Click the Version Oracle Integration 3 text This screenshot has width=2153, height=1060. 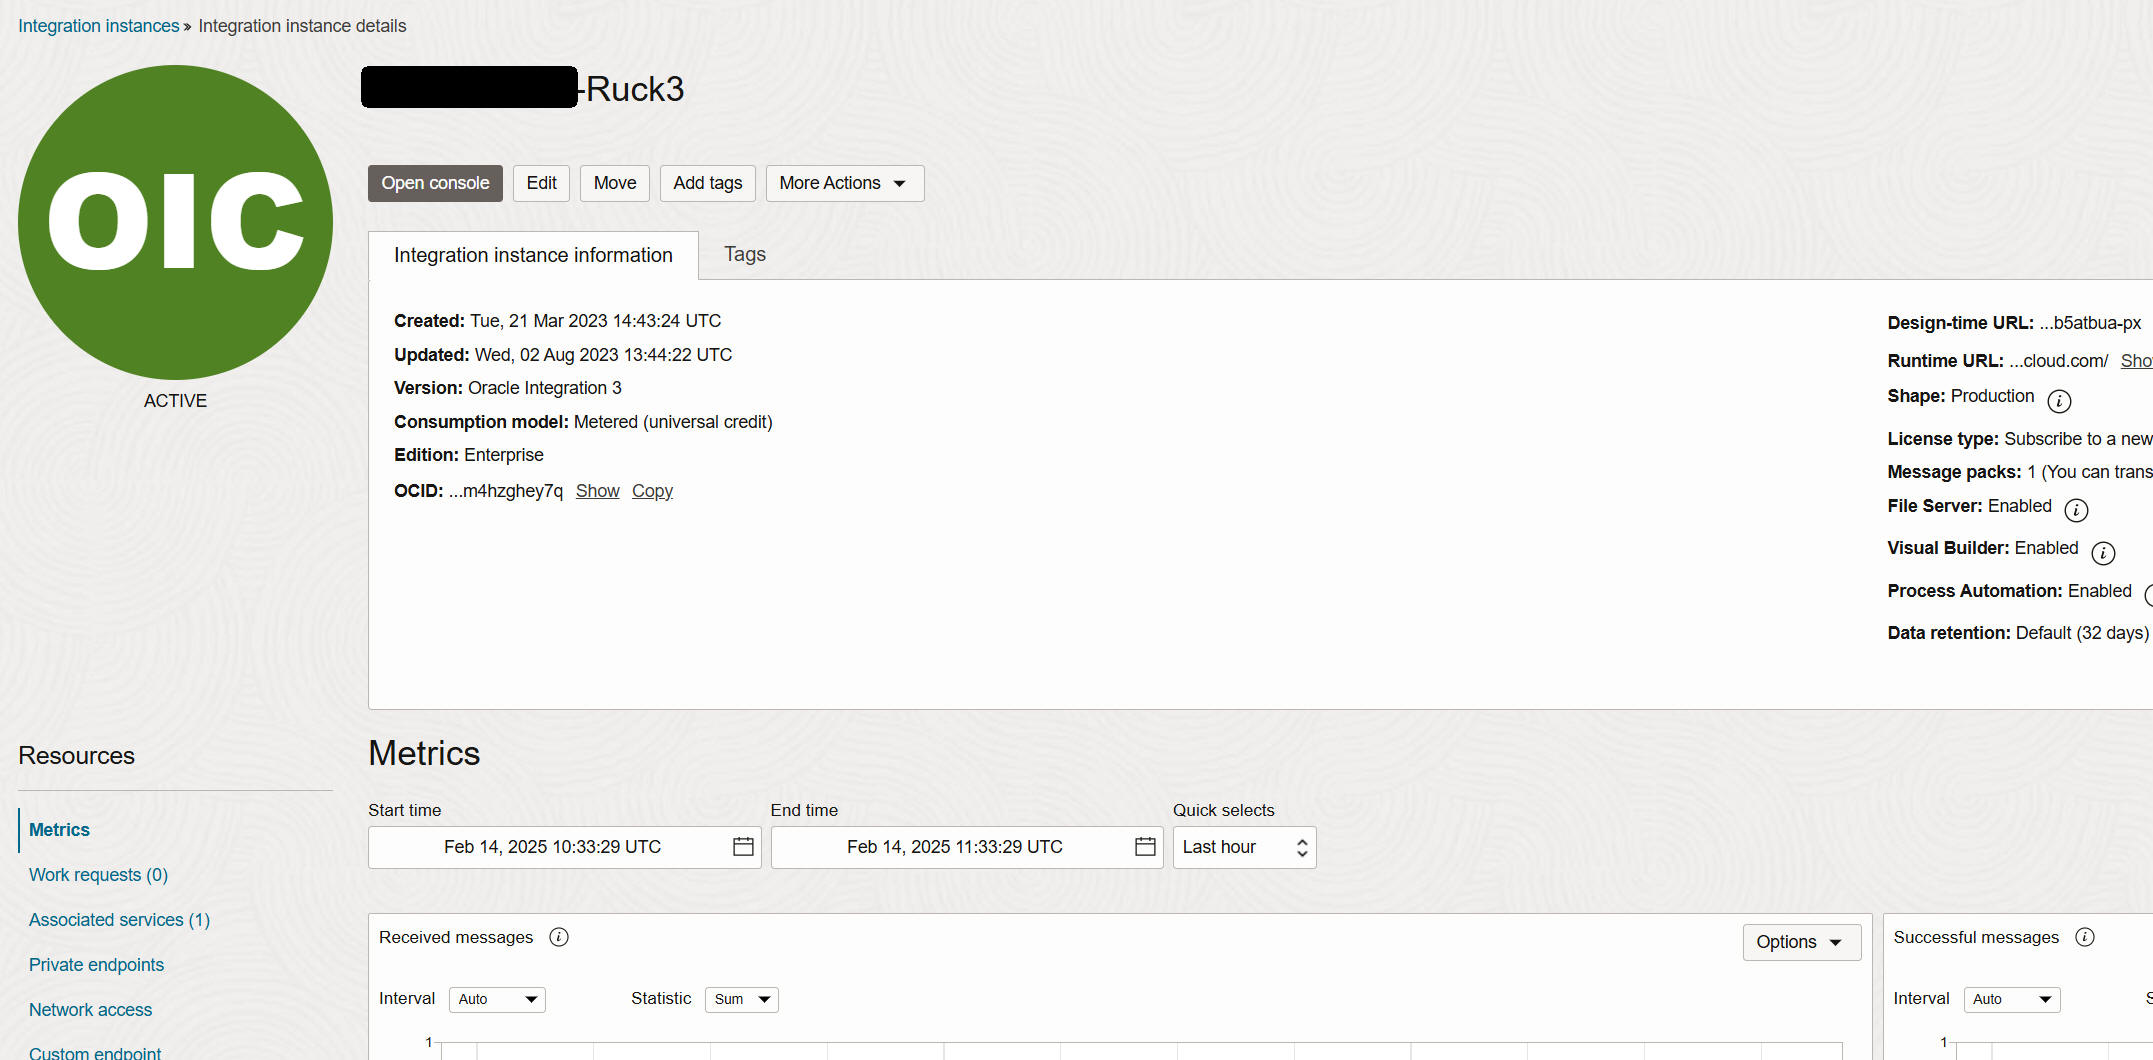(508, 388)
